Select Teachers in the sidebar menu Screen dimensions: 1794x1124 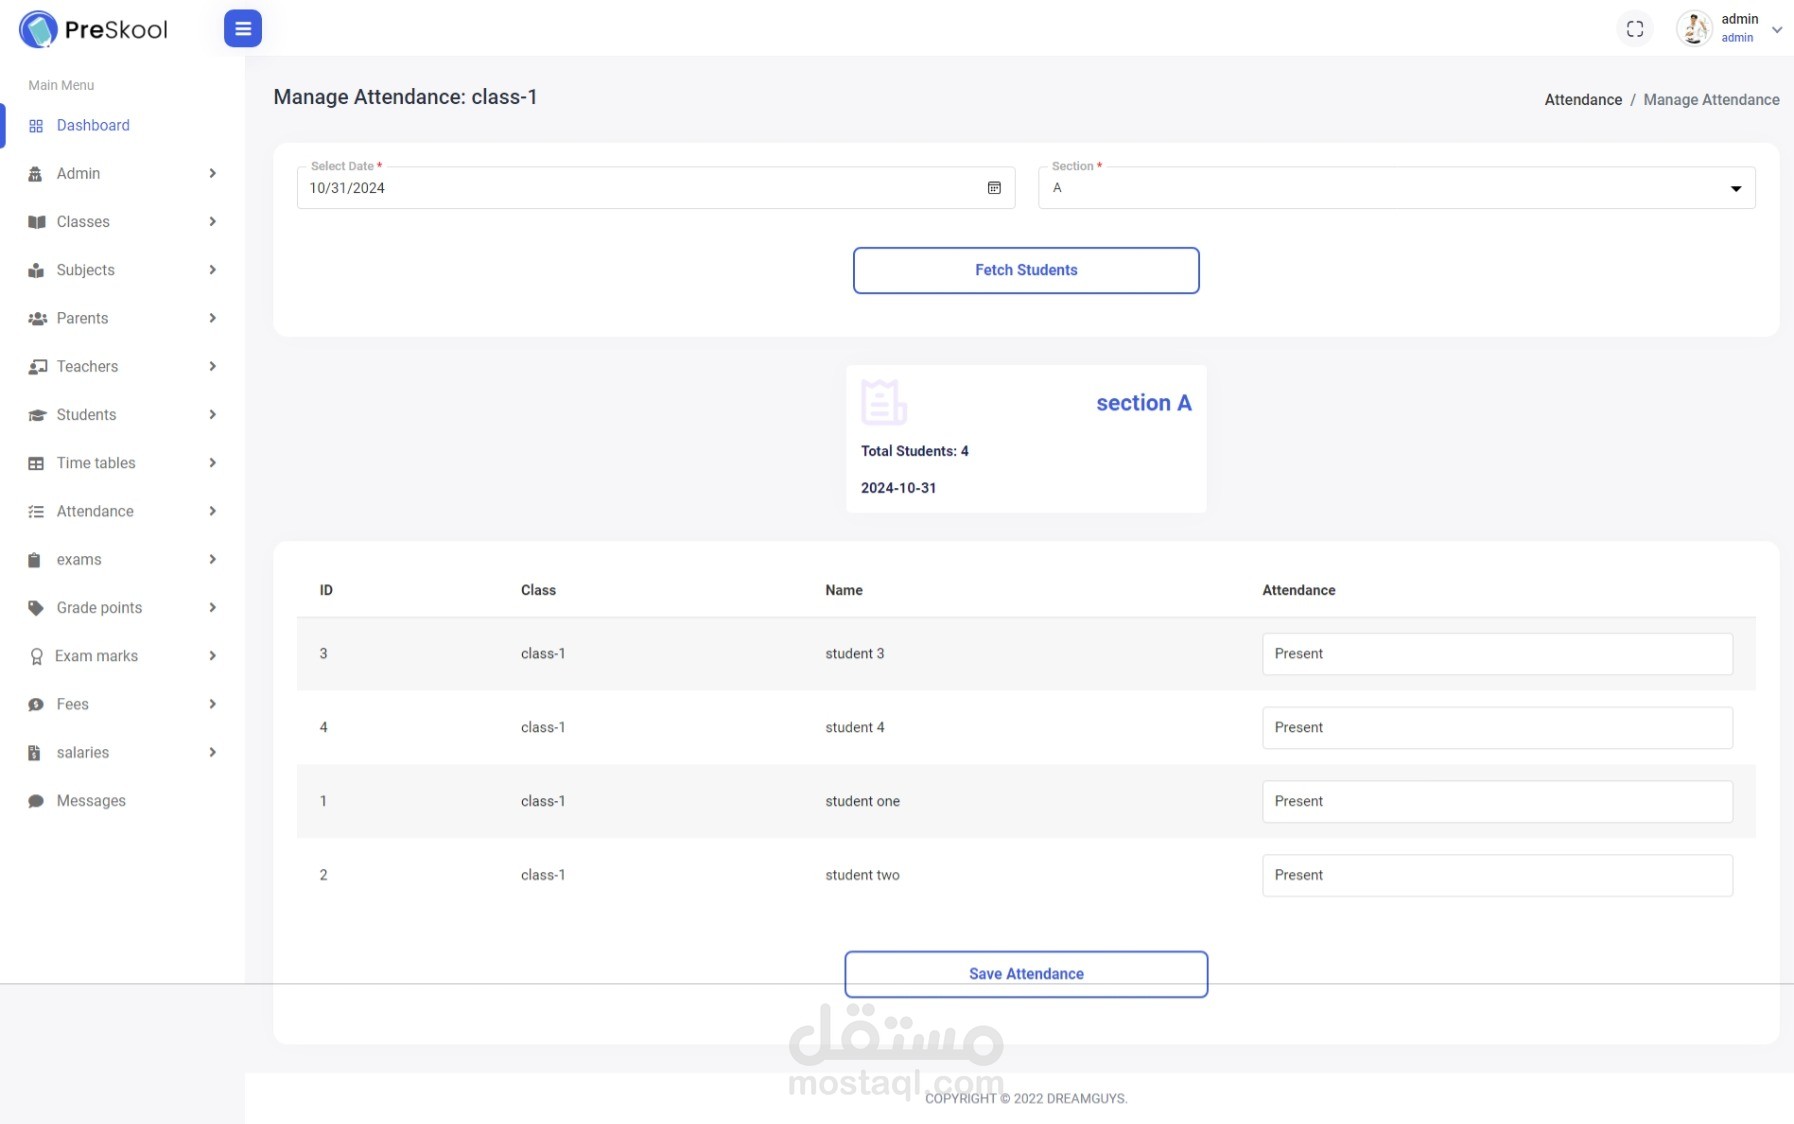click(87, 367)
